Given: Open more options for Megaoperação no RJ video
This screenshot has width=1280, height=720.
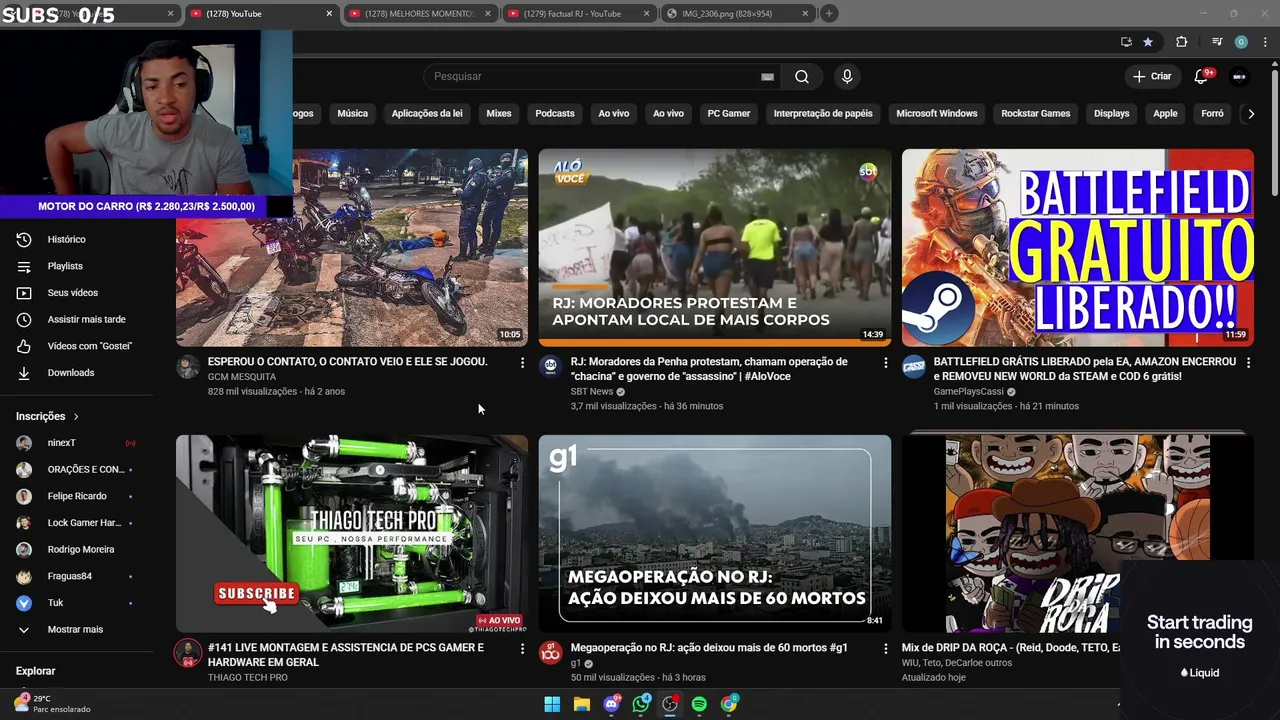Looking at the screenshot, I should [885, 649].
